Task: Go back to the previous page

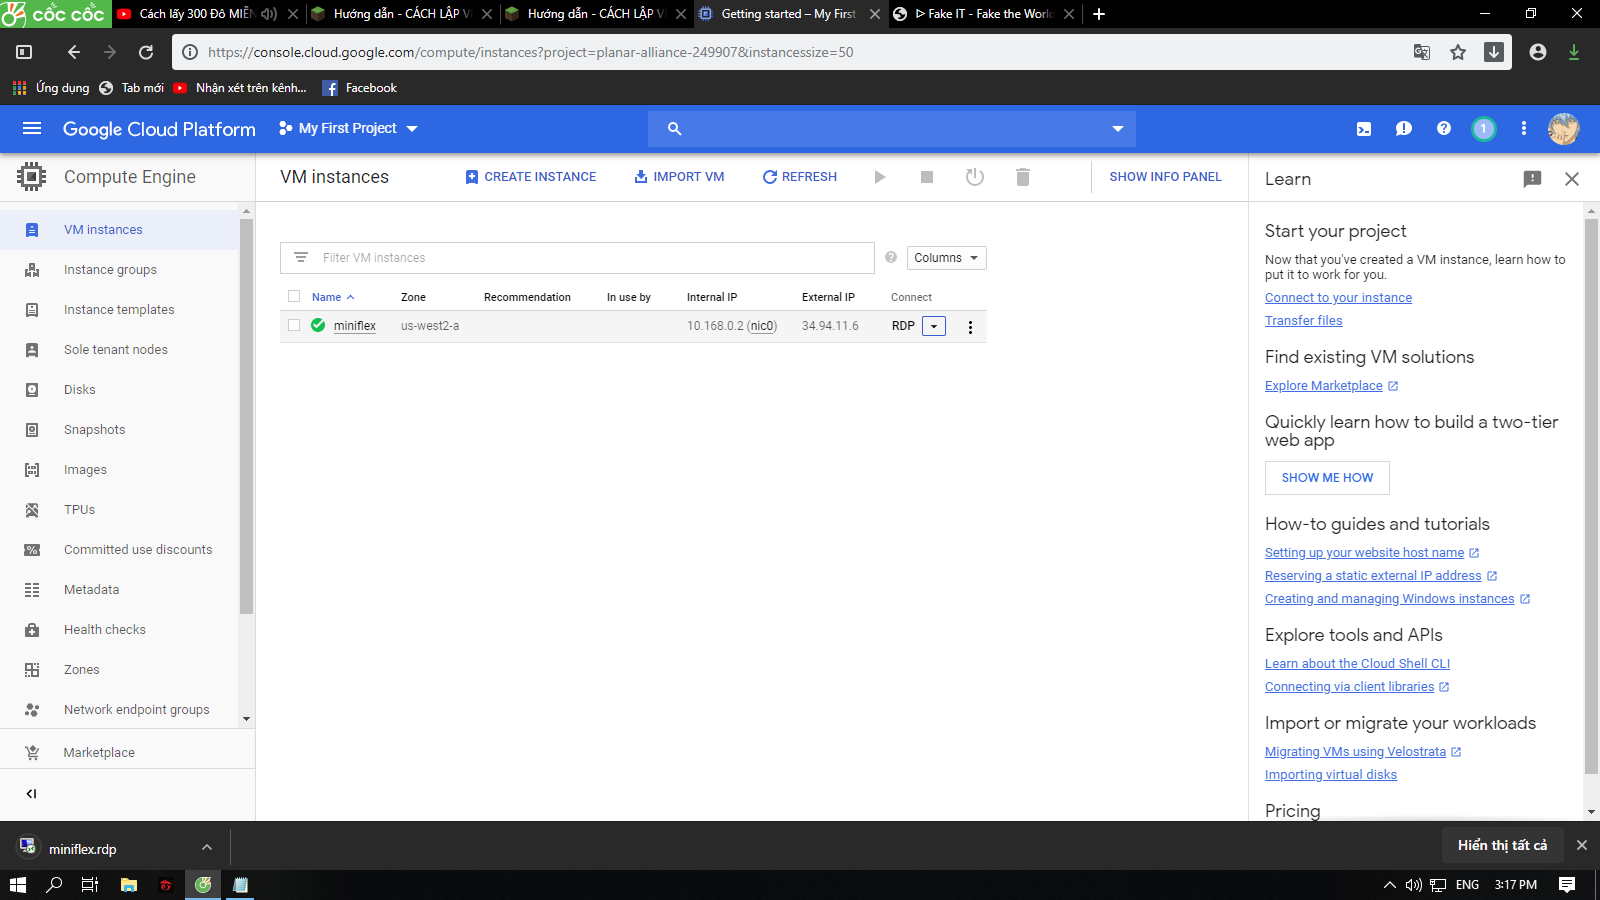Action: [74, 52]
